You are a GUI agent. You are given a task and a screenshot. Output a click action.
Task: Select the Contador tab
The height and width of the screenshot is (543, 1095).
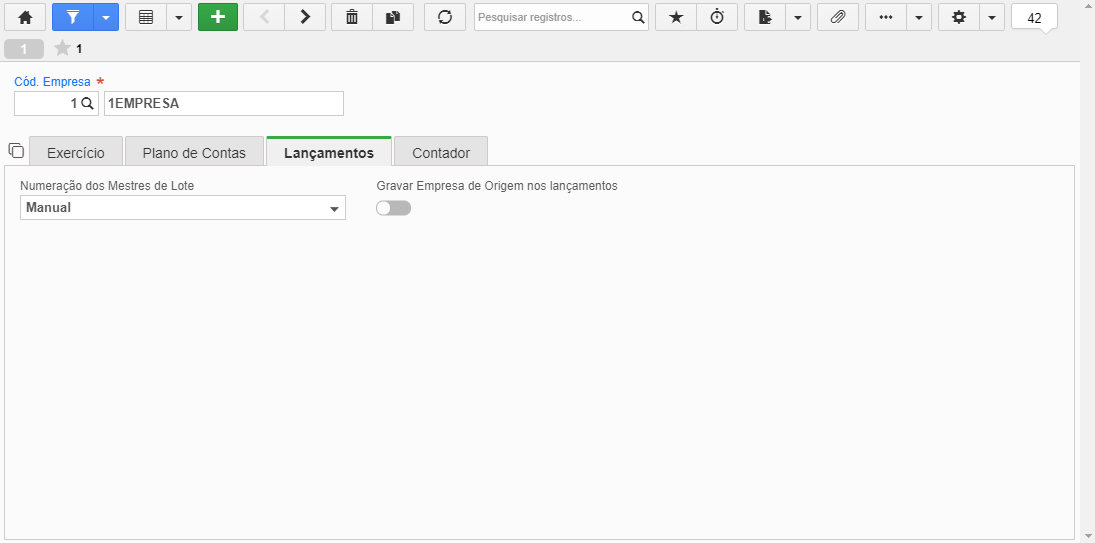tap(441, 153)
